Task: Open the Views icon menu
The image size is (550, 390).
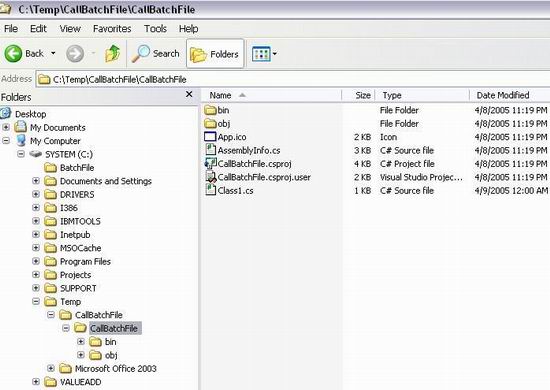Action: pyautogui.click(x=261, y=54)
